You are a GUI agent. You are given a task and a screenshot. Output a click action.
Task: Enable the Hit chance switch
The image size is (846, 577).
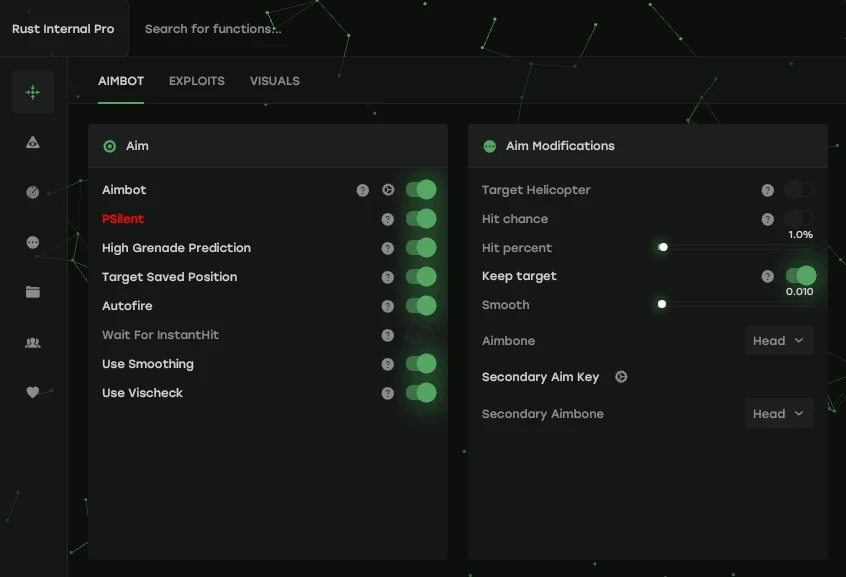point(799,219)
